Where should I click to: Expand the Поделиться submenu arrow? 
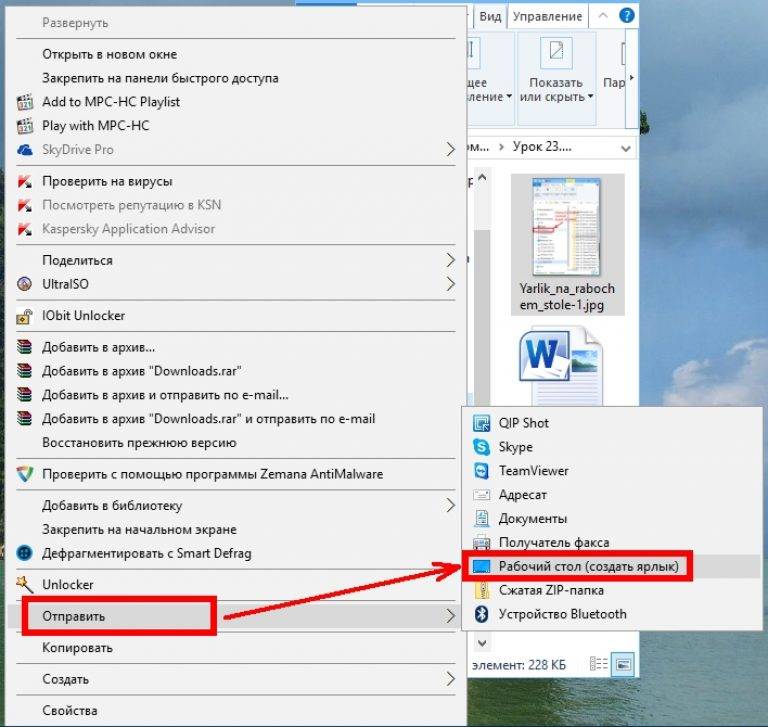tap(450, 260)
